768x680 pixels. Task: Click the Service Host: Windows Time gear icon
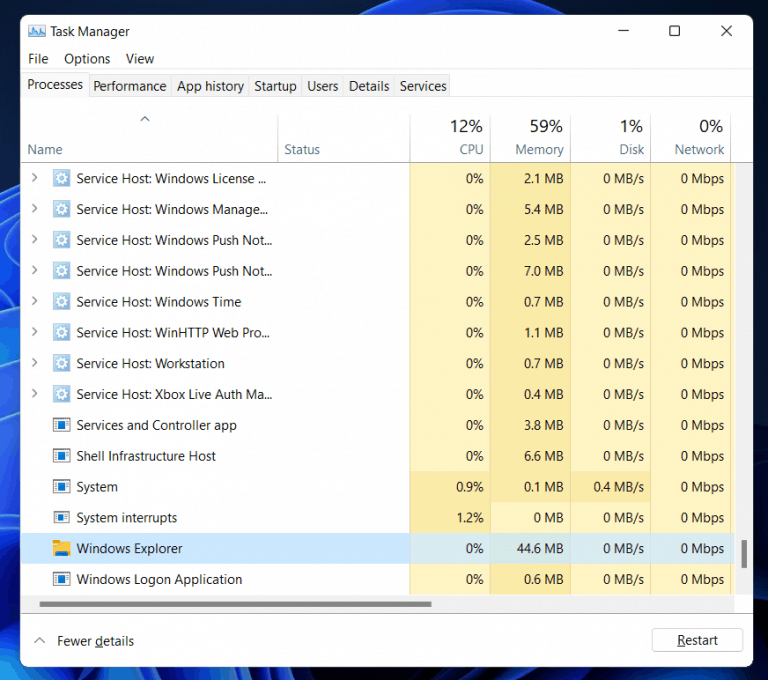point(62,302)
